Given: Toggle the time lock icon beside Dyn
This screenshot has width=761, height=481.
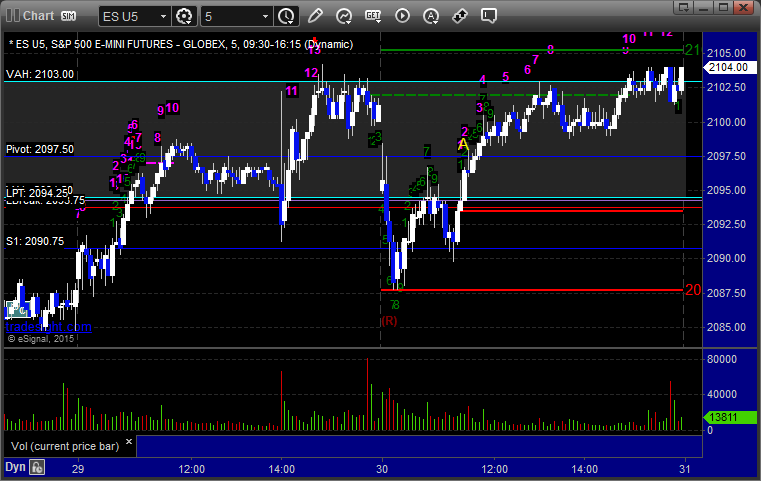Looking at the screenshot, I should 37,467.
